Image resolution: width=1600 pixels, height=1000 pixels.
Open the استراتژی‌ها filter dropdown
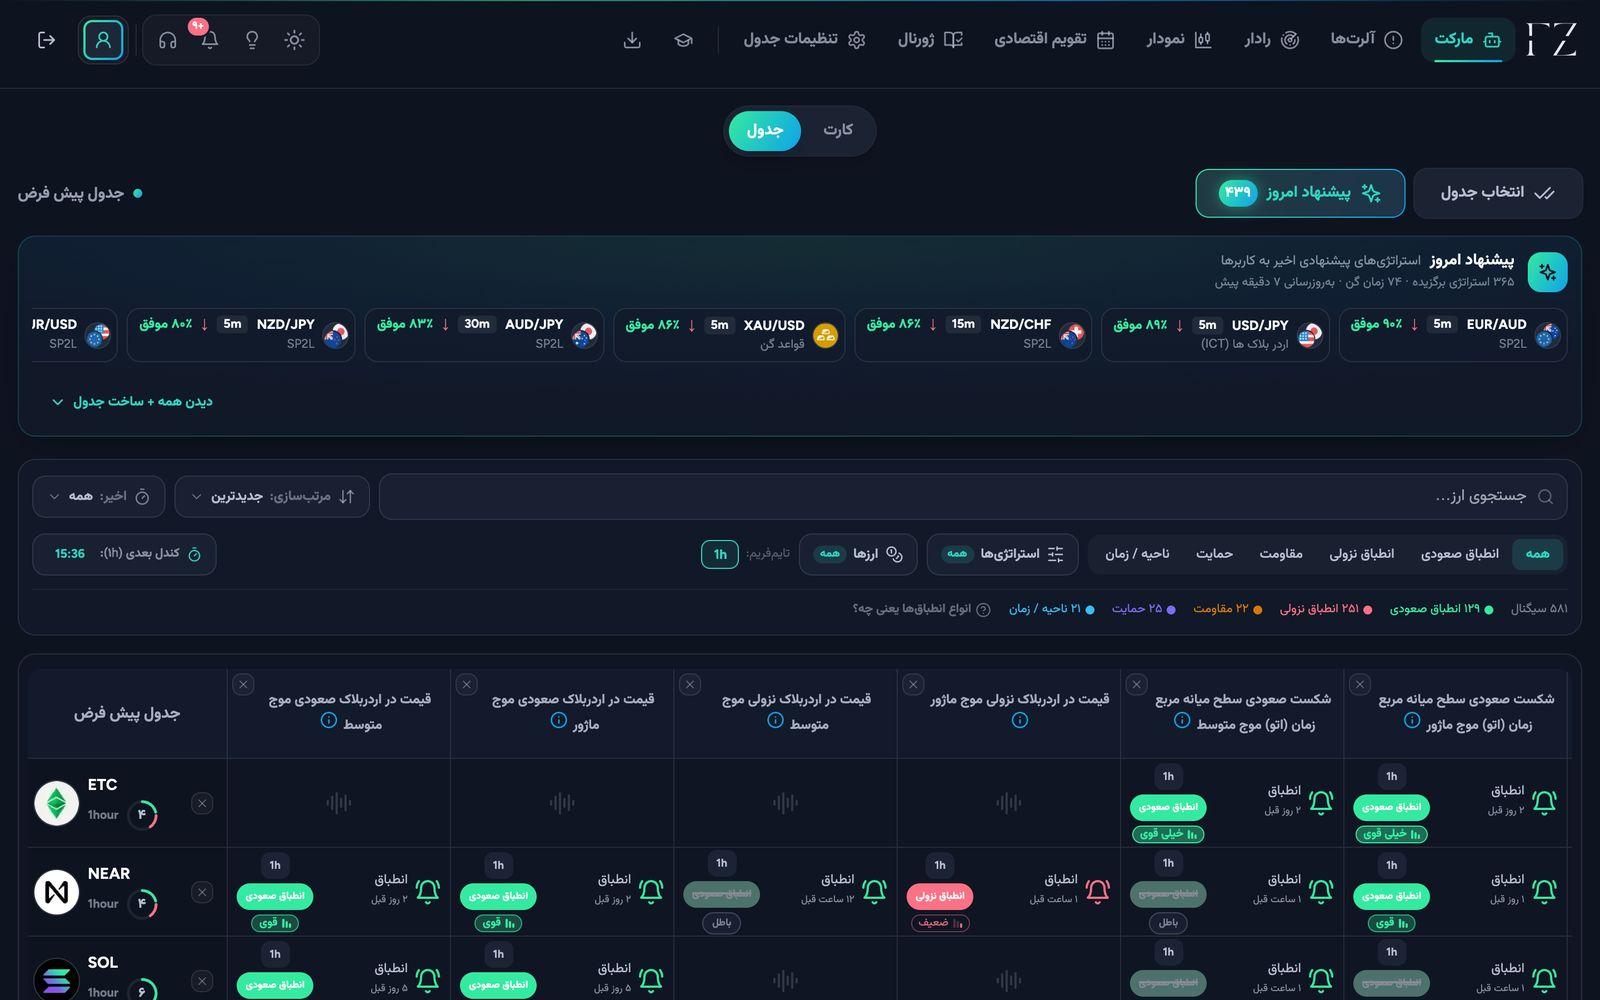coord(1002,554)
